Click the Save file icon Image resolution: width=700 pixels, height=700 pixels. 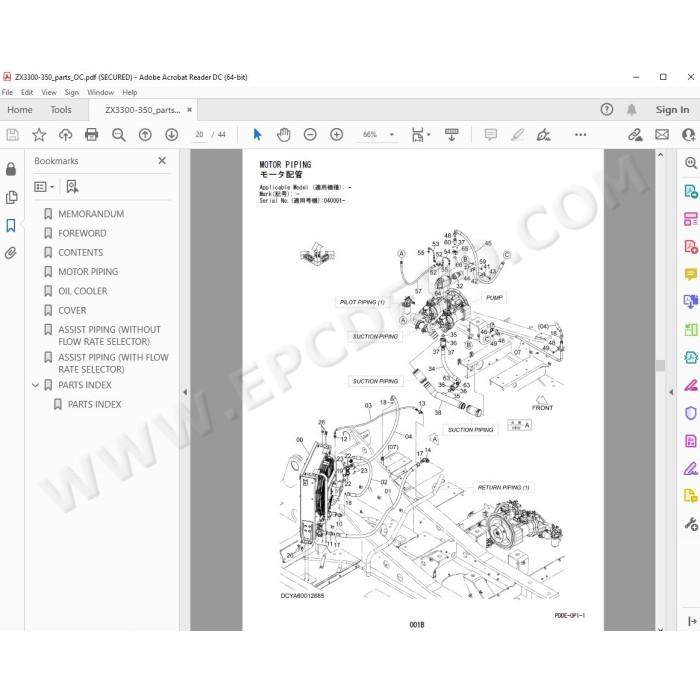tap(12, 134)
